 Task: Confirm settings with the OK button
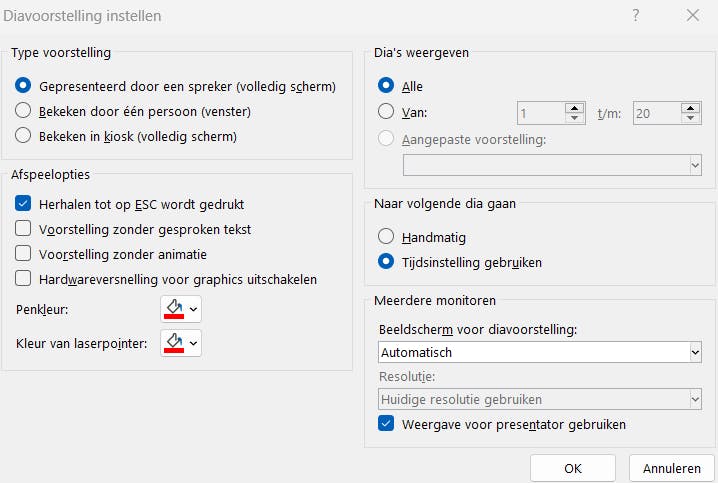point(572,468)
